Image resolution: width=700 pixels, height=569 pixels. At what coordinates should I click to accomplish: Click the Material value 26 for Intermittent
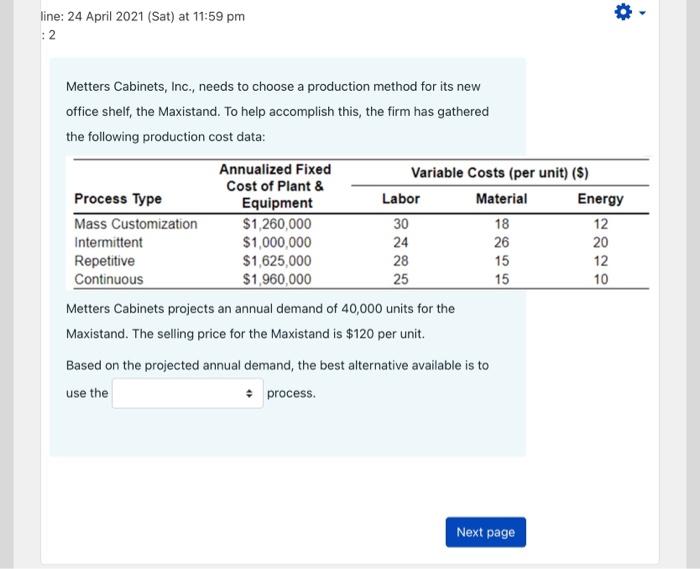coord(501,242)
